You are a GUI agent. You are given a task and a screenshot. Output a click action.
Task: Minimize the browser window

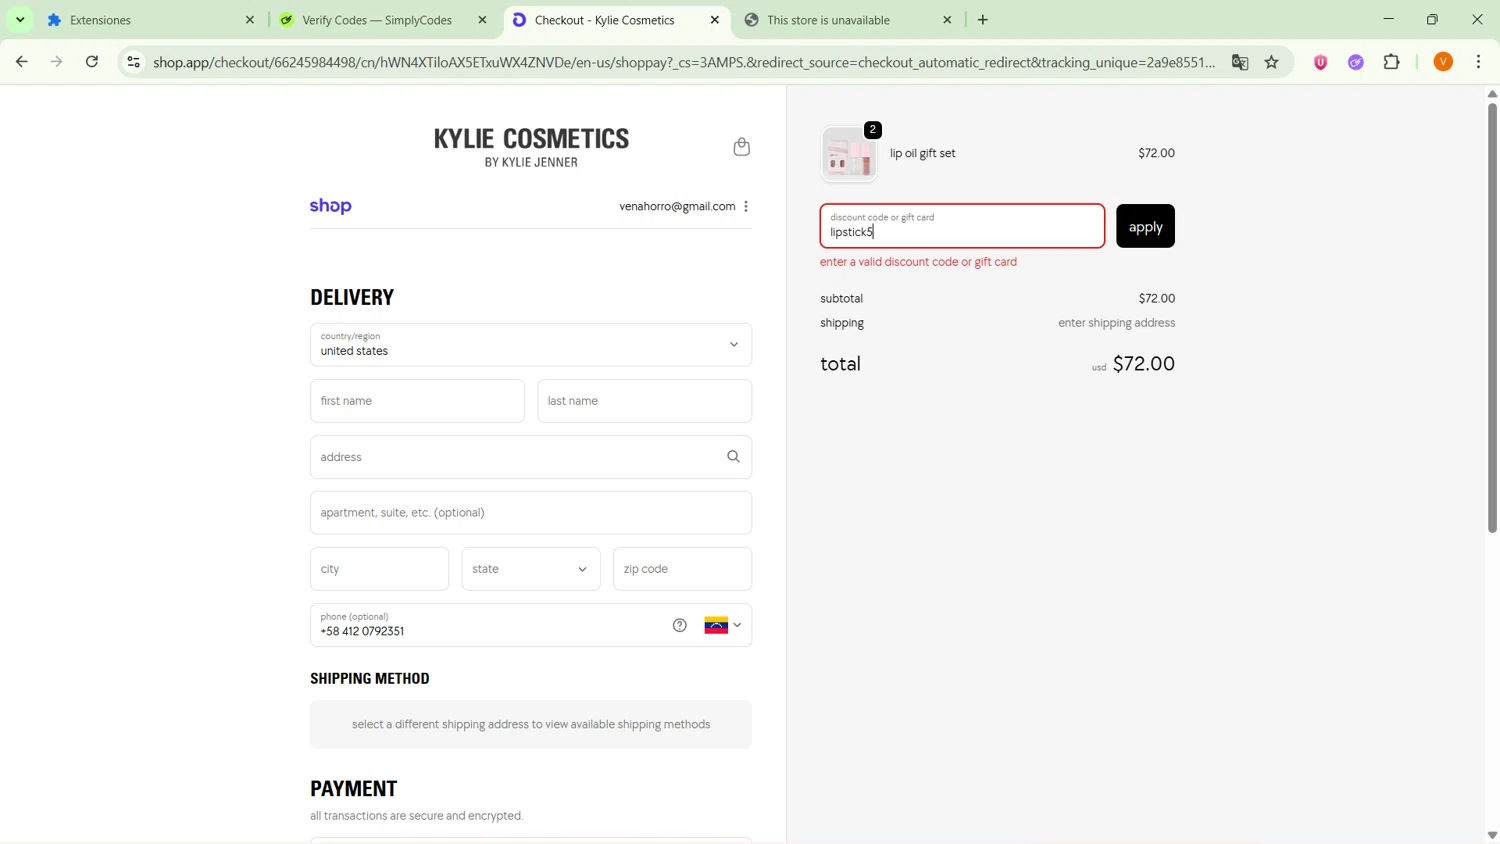[x=1388, y=20]
